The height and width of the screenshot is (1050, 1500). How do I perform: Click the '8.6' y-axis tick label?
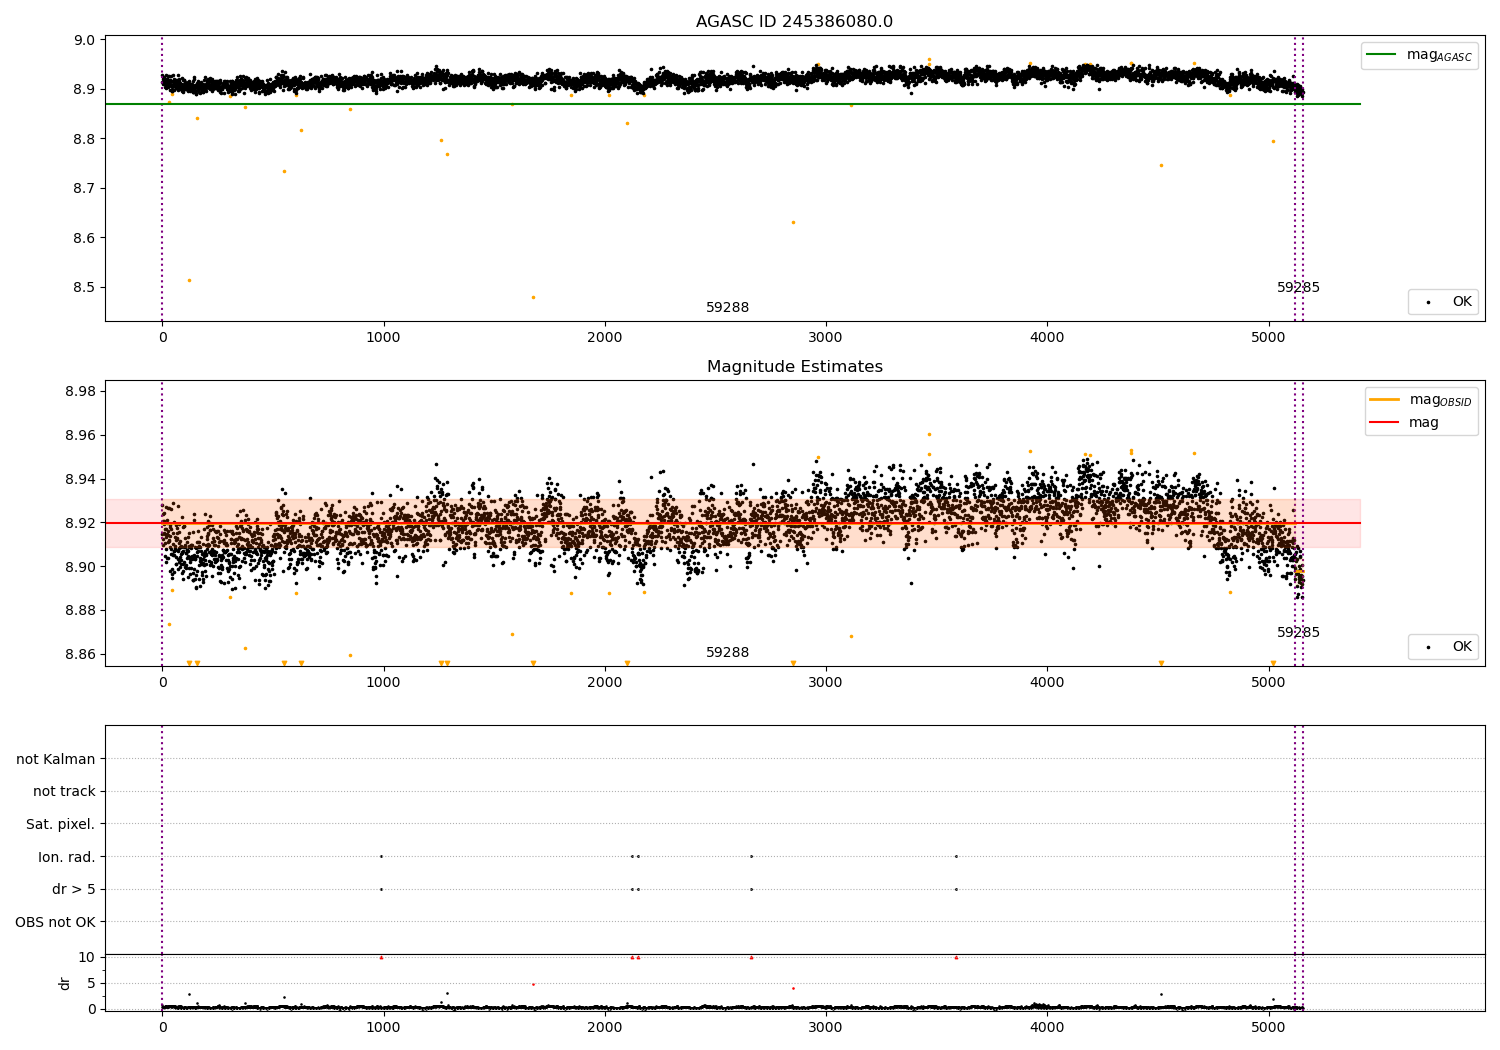[x=84, y=239]
